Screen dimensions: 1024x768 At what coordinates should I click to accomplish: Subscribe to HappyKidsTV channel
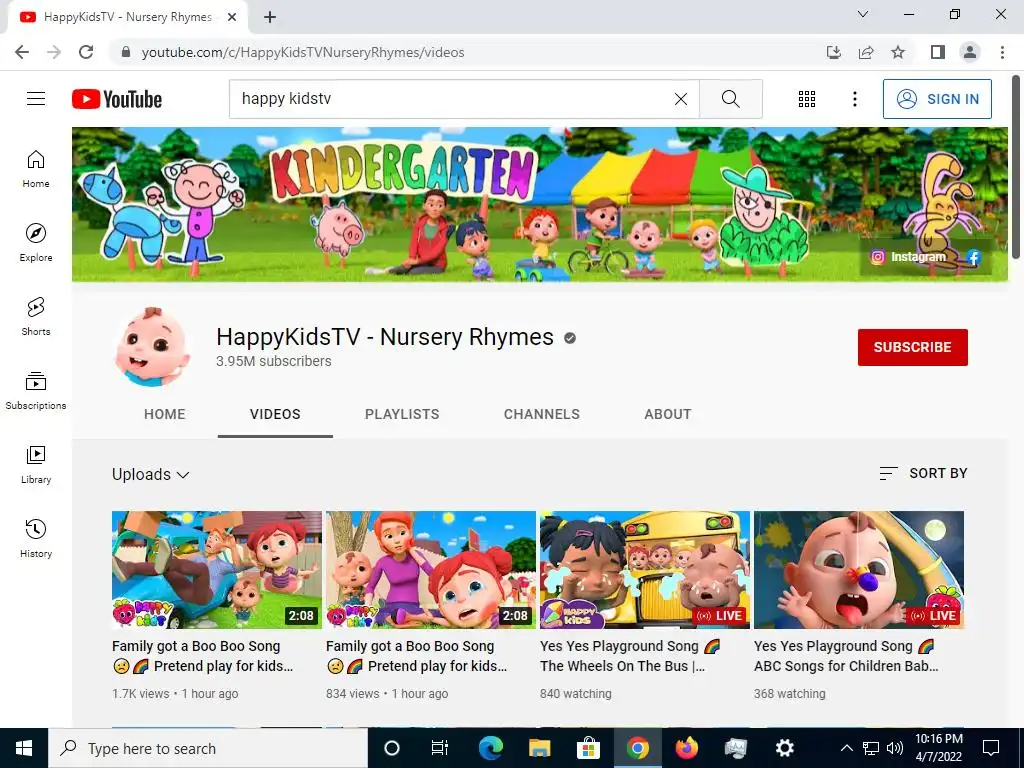pyautogui.click(x=912, y=347)
